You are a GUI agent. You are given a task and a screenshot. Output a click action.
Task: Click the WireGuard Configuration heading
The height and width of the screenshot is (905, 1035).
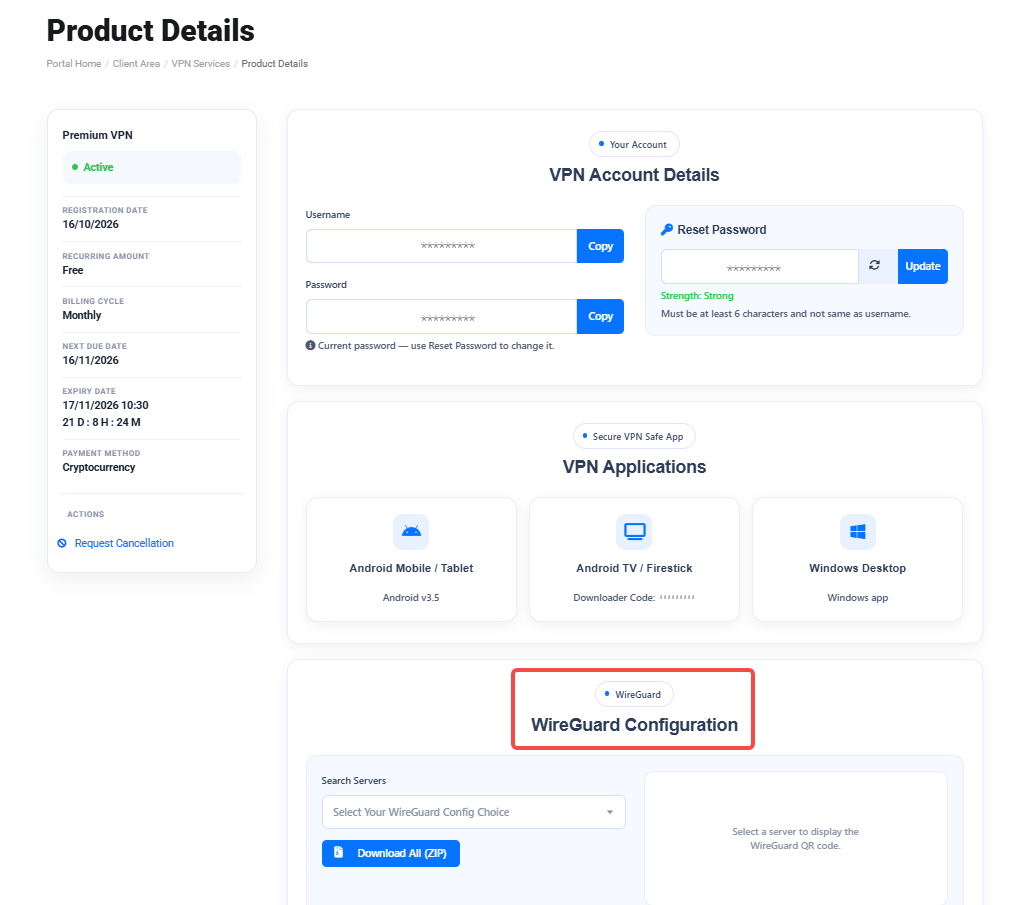coord(634,725)
